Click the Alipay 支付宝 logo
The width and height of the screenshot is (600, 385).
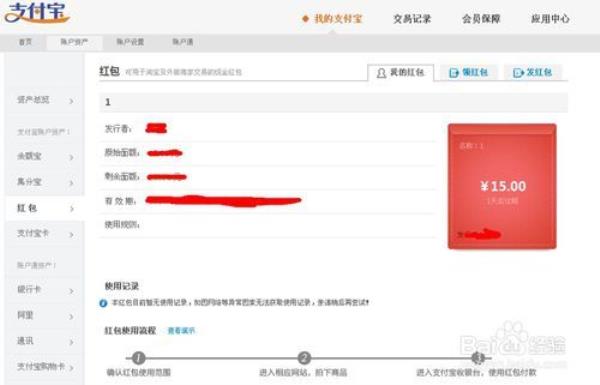point(37,12)
